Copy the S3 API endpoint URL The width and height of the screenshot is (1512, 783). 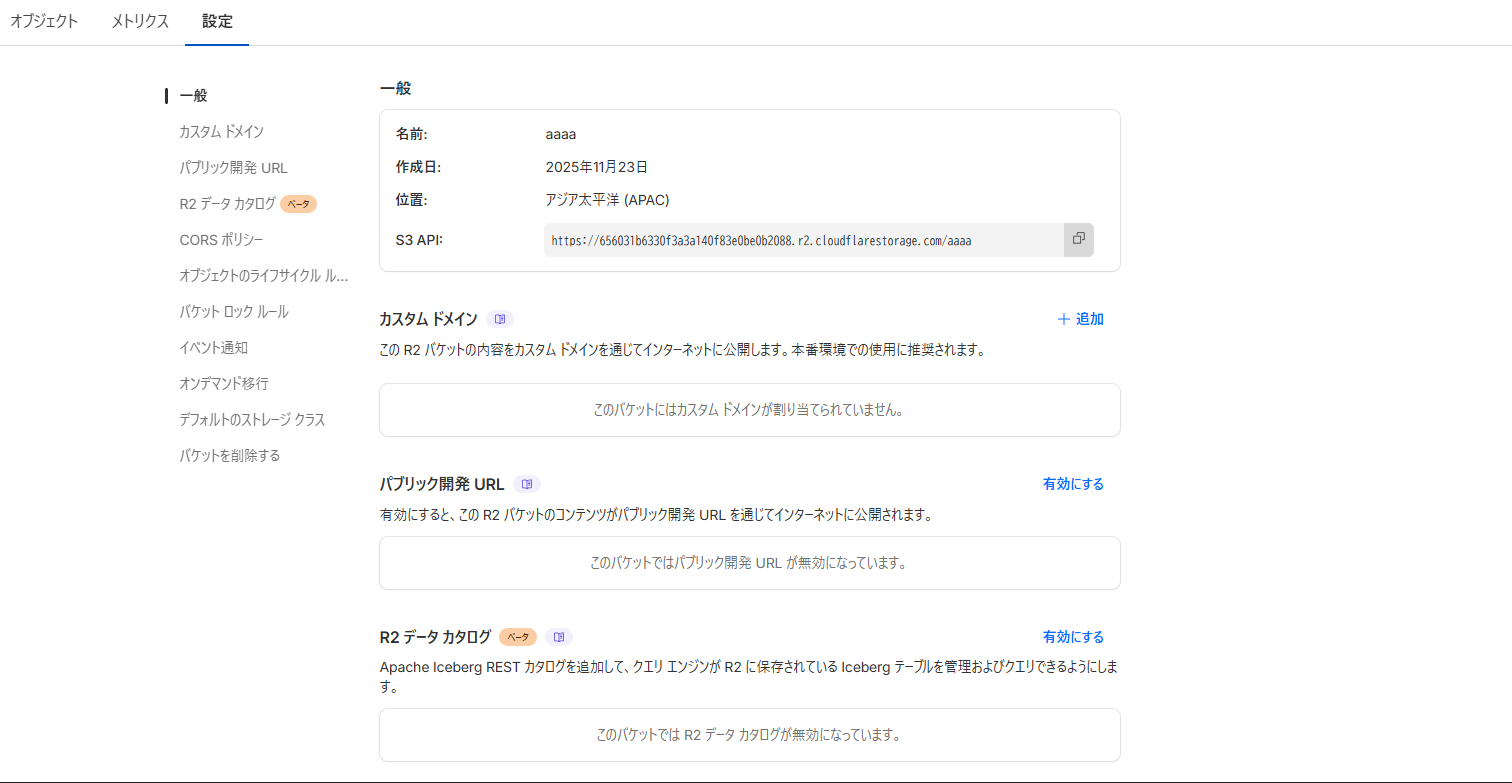click(1078, 239)
